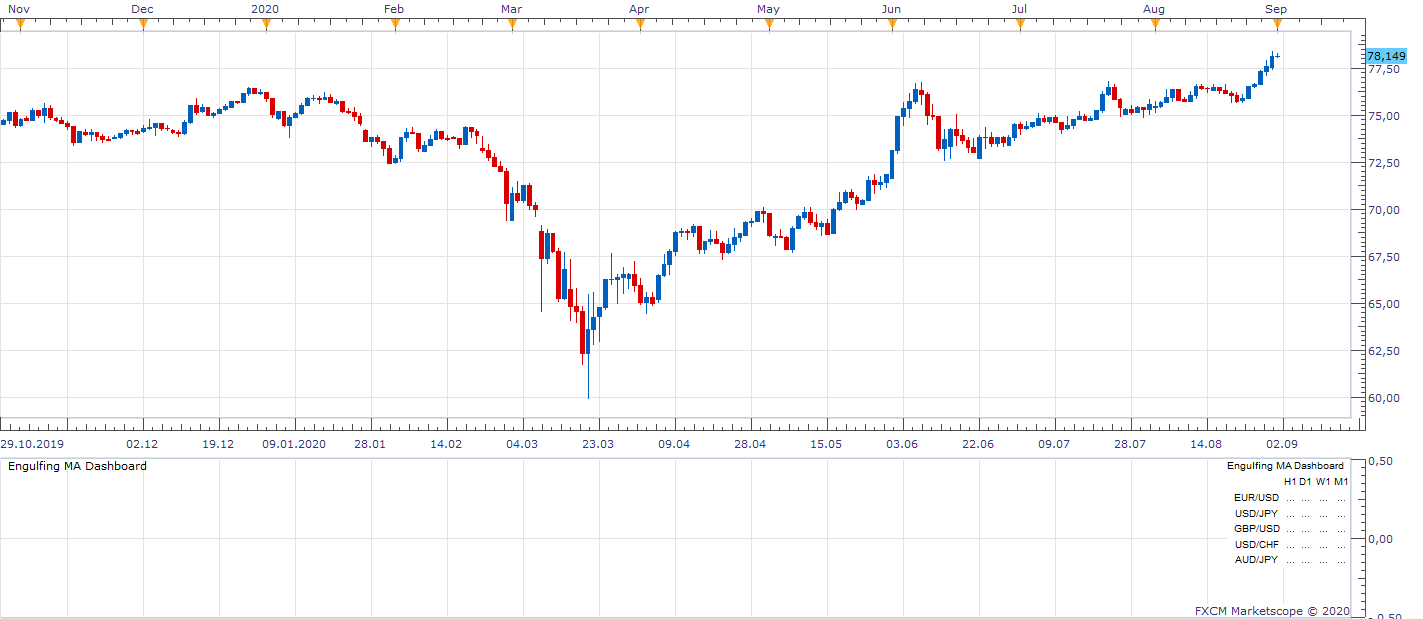Screen dimensions: 1423x619
Task: Select the USD/JPY dashboard row
Action: 1291,514
